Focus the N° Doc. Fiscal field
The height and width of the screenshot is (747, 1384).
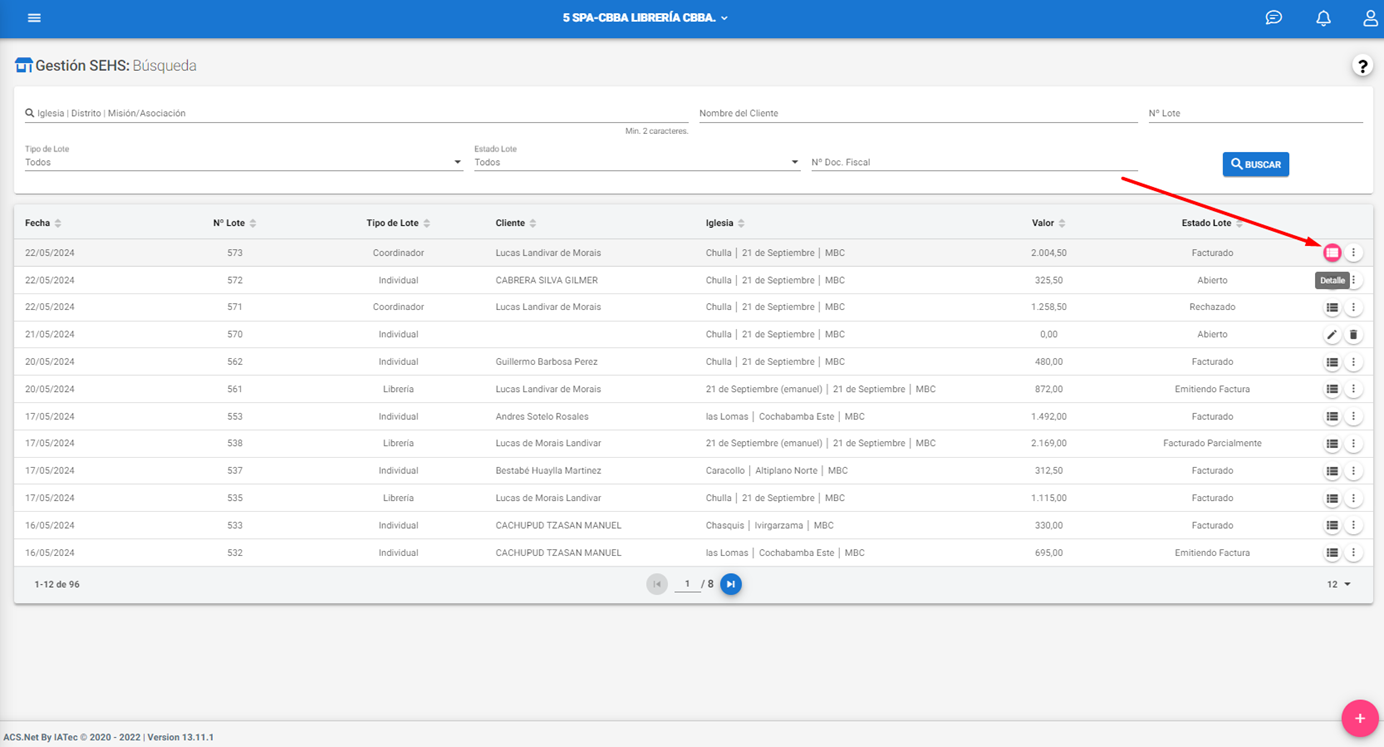tap(974, 162)
